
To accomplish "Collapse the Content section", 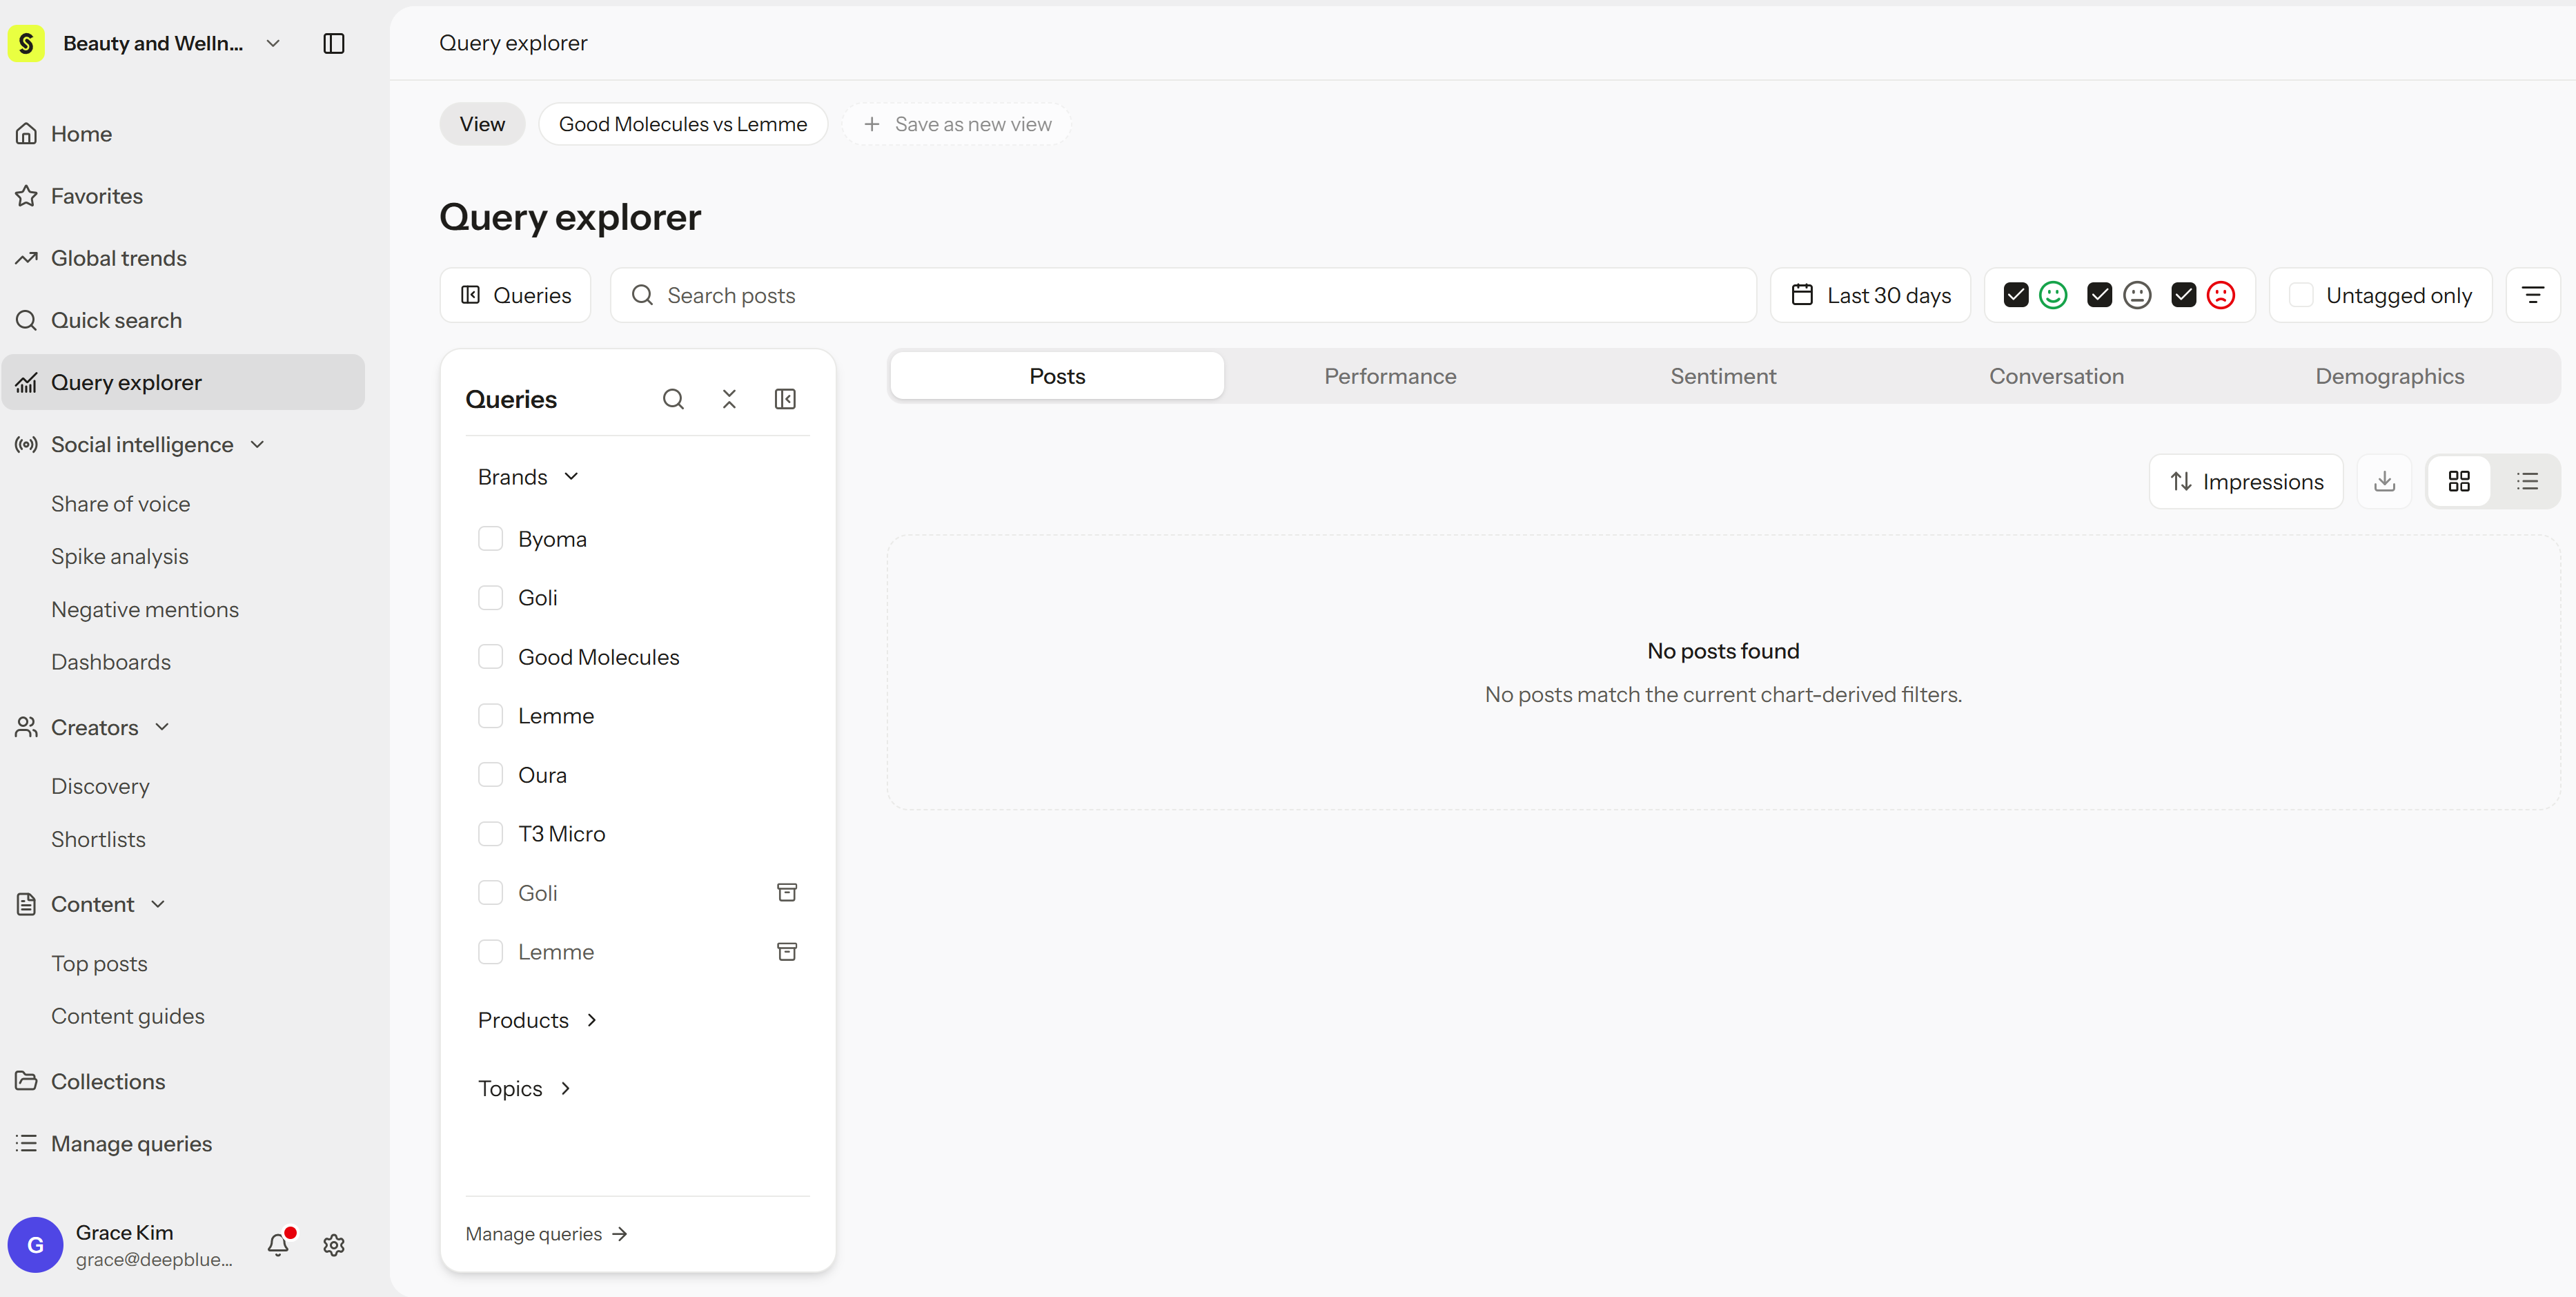I will coord(158,904).
